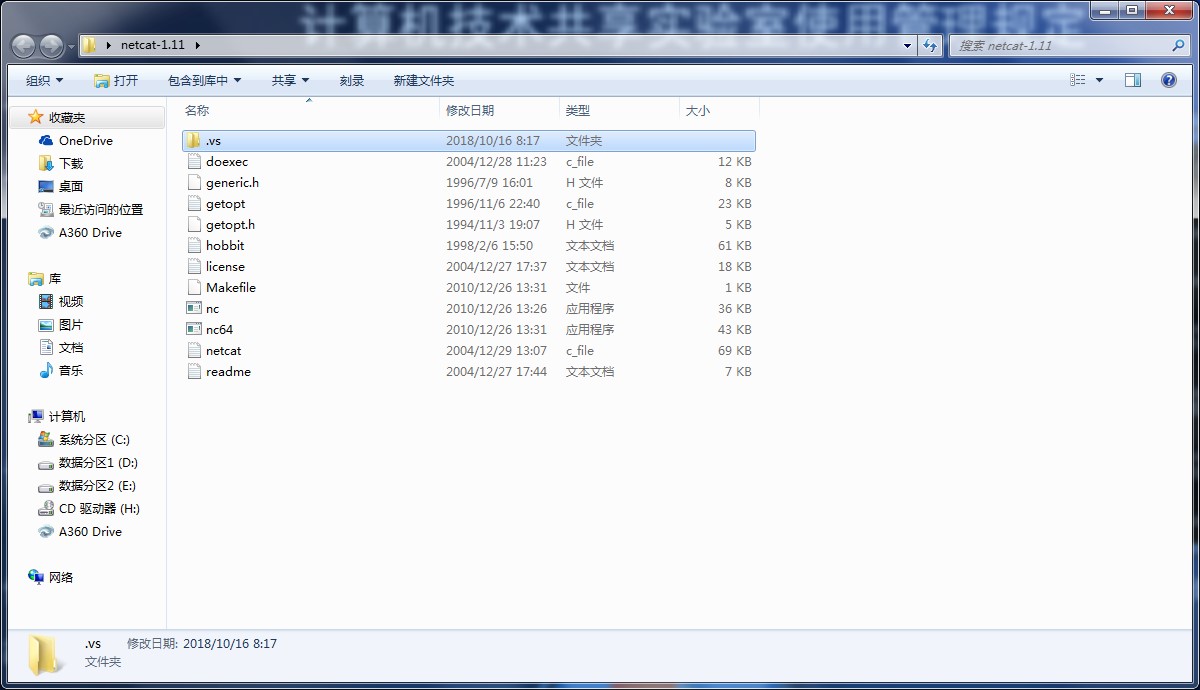Image resolution: width=1200 pixels, height=690 pixels.
Task: Click 新建文件夹 button
Action: [423, 80]
